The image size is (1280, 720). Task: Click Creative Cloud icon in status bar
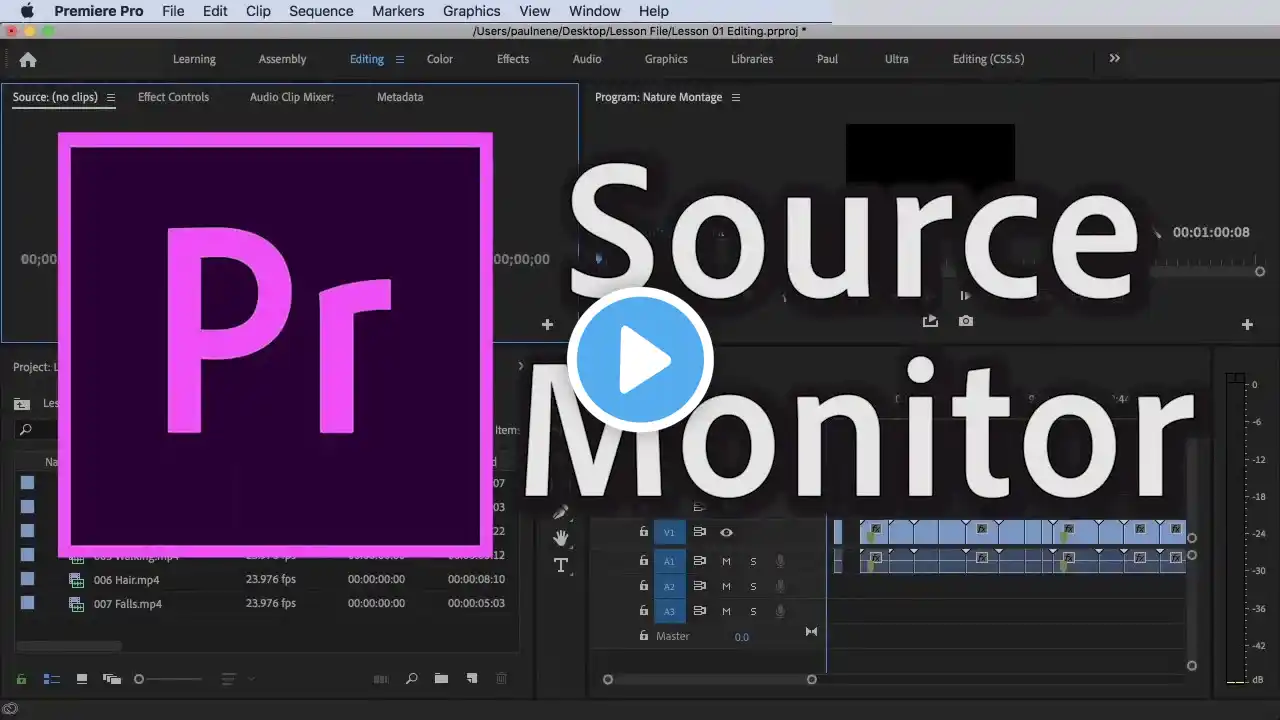(x=11, y=709)
